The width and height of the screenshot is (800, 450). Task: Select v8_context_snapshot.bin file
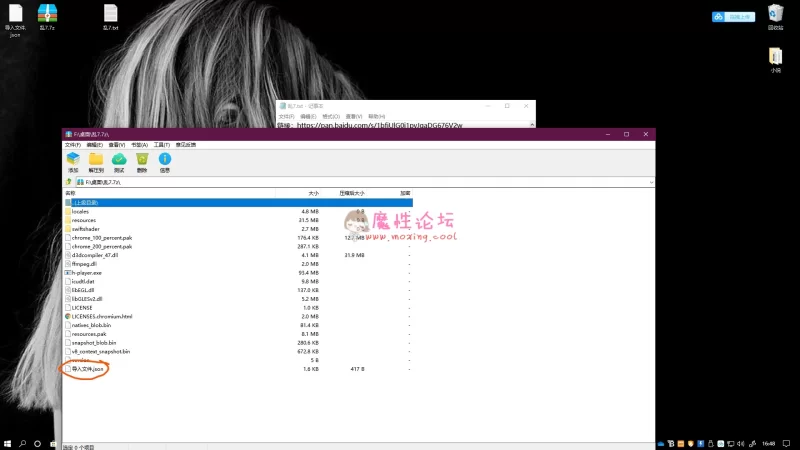pyautogui.click(x=101, y=352)
